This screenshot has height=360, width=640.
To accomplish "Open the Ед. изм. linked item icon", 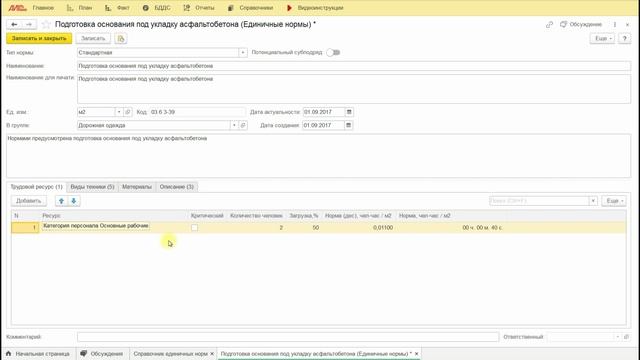I will [127, 112].
